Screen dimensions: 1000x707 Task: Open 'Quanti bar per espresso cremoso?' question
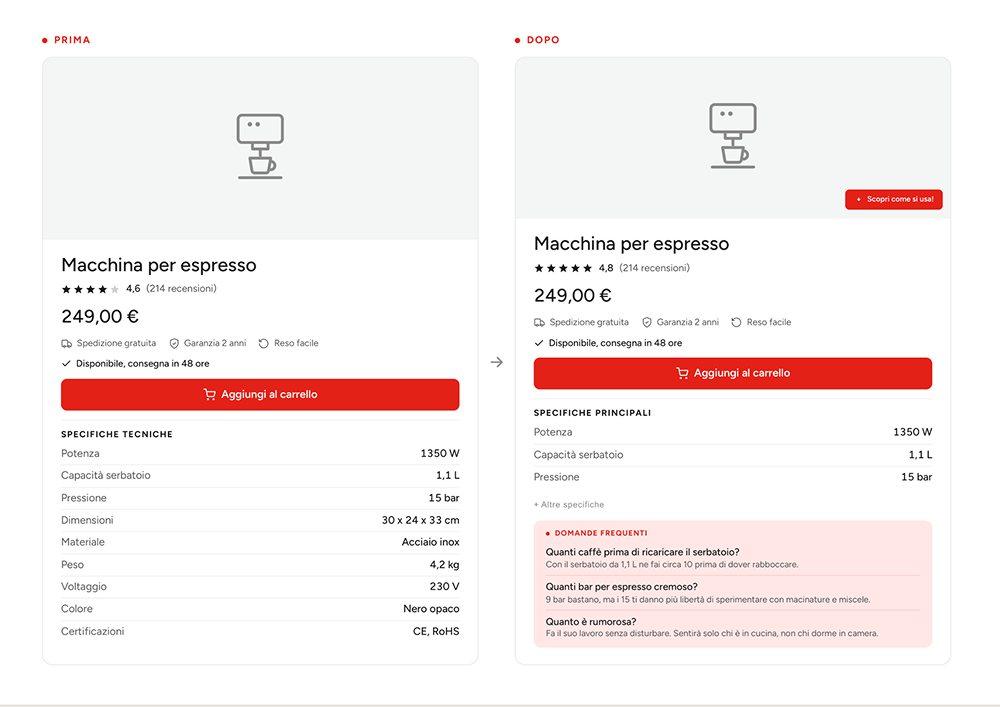point(621,587)
